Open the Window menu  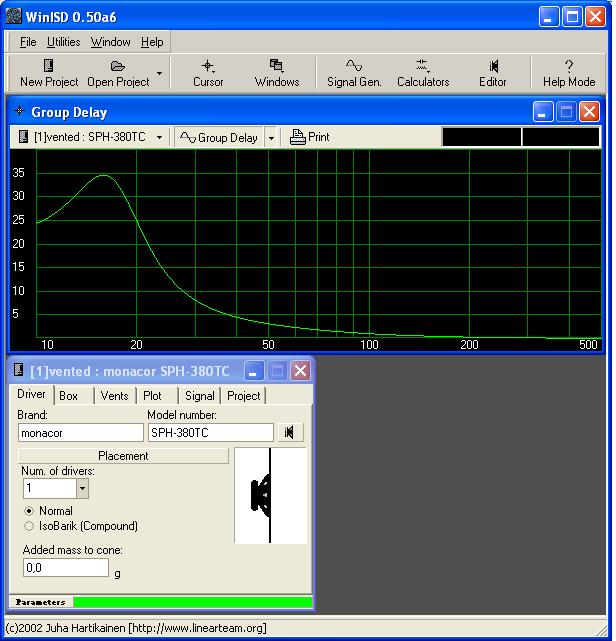tap(110, 42)
